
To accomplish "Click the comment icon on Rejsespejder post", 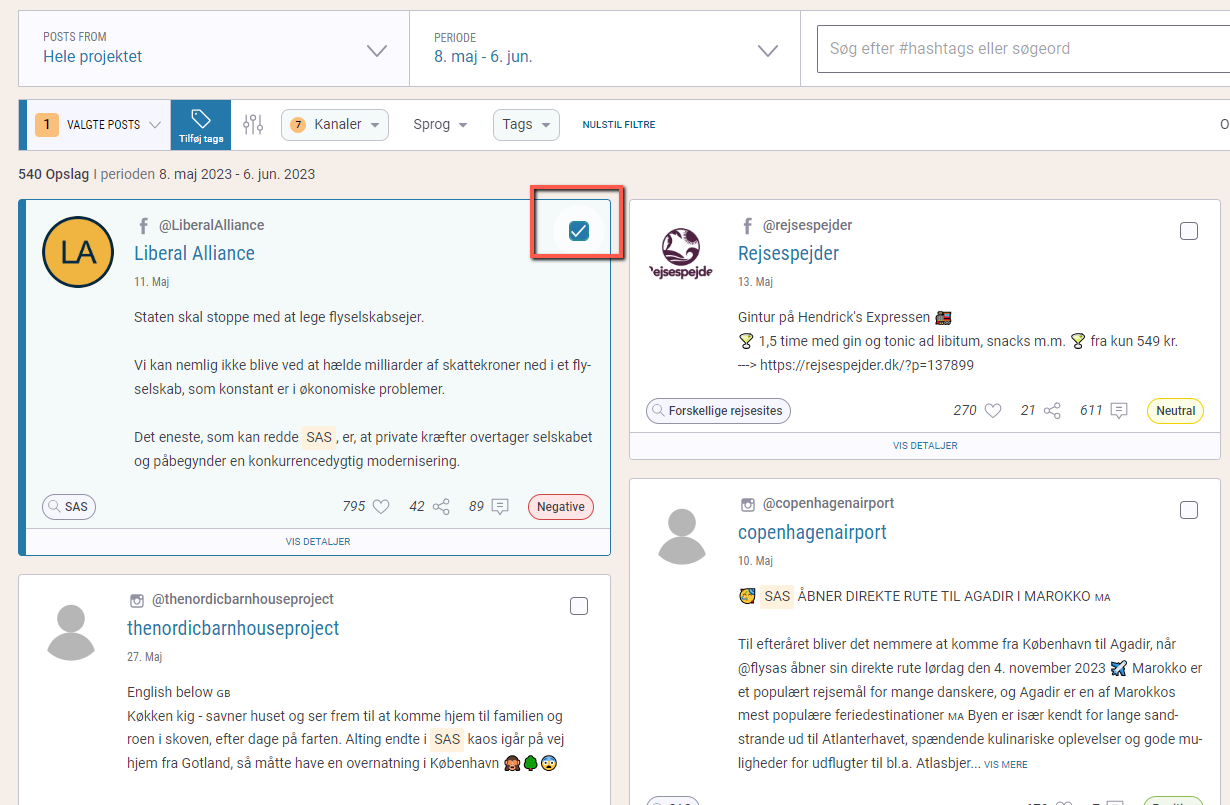I will click(x=1119, y=411).
